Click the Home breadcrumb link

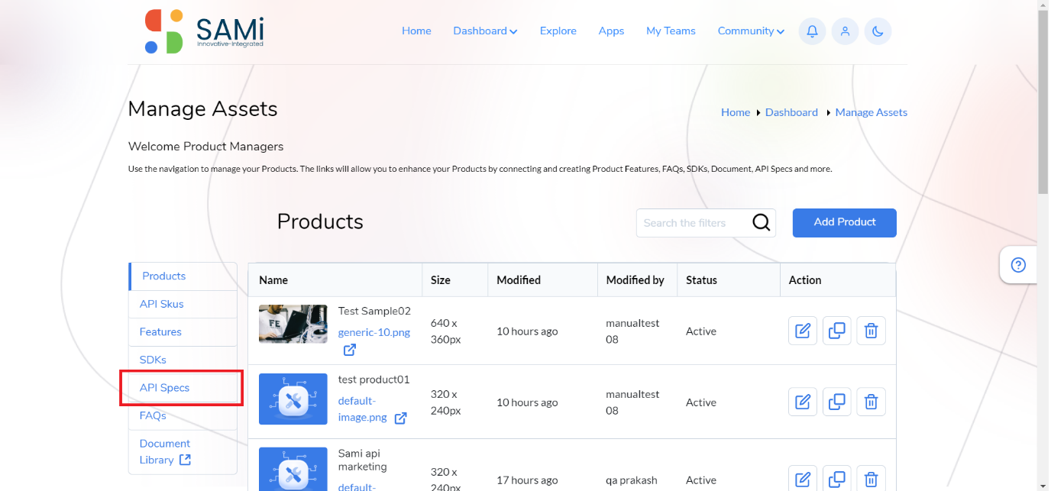pos(735,113)
